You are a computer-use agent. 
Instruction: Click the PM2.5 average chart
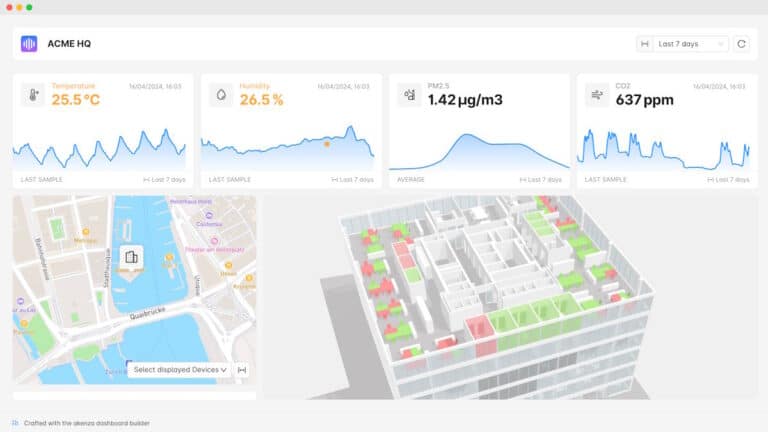click(x=479, y=152)
